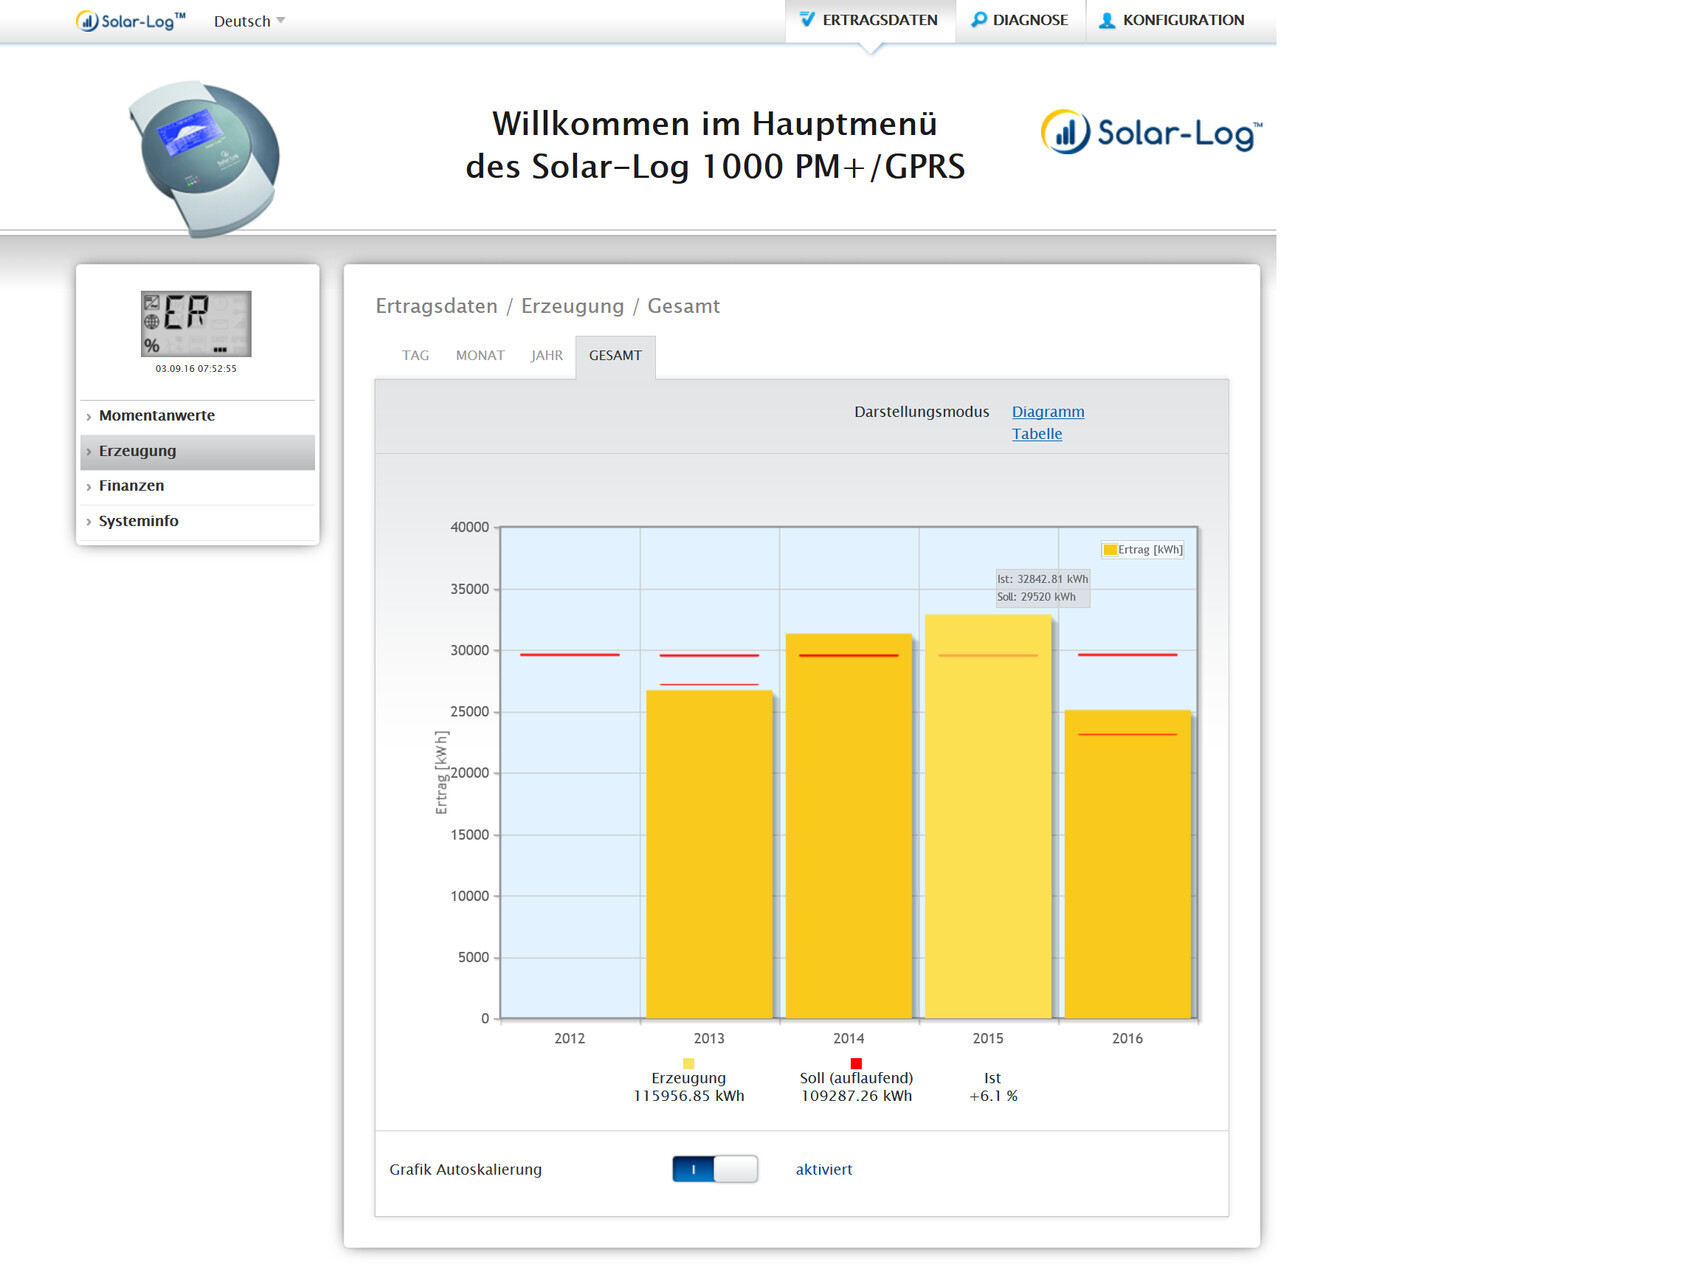Expand the Momentanwerte menu entry
The height and width of the screenshot is (1264, 1700).
click(x=157, y=416)
